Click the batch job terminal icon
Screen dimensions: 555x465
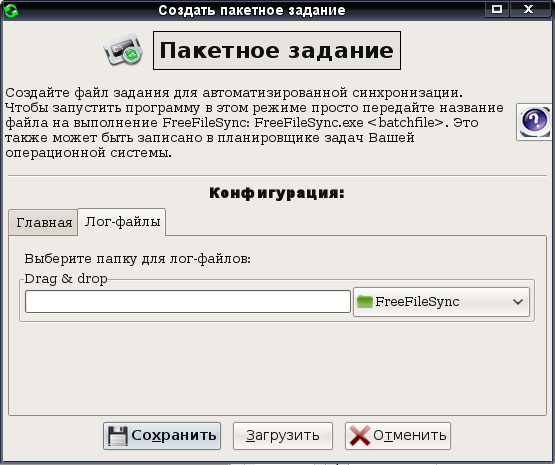click(123, 50)
